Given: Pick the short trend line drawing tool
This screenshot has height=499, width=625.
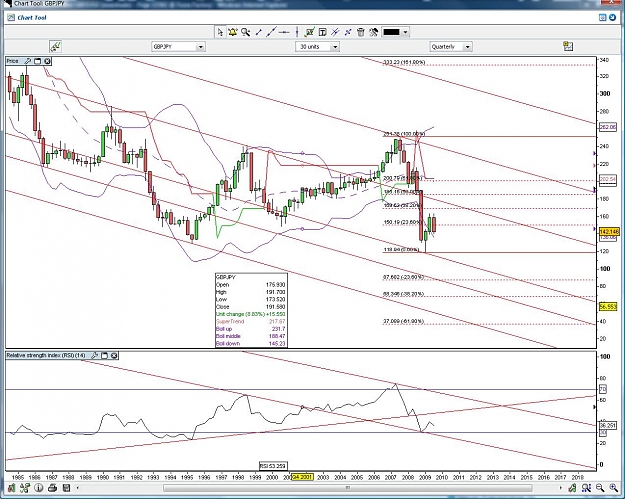Looking at the screenshot, I should pos(258,32).
